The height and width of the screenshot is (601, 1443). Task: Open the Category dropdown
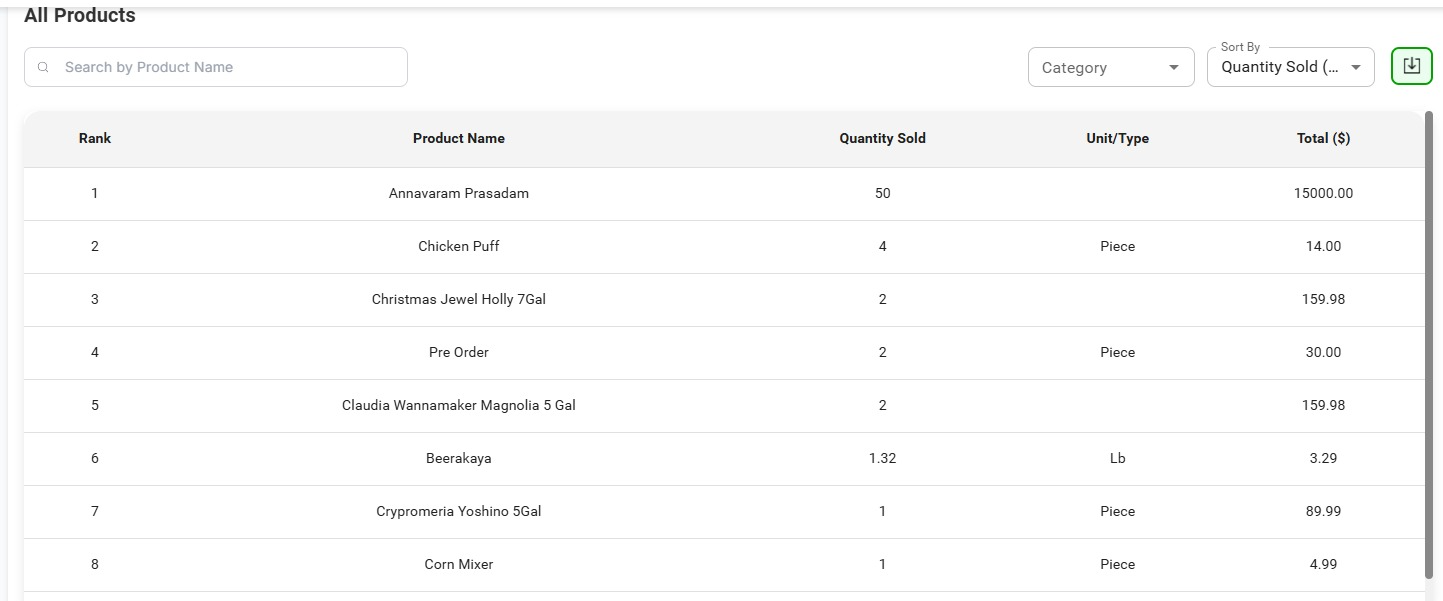pyautogui.click(x=1110, y=68)
